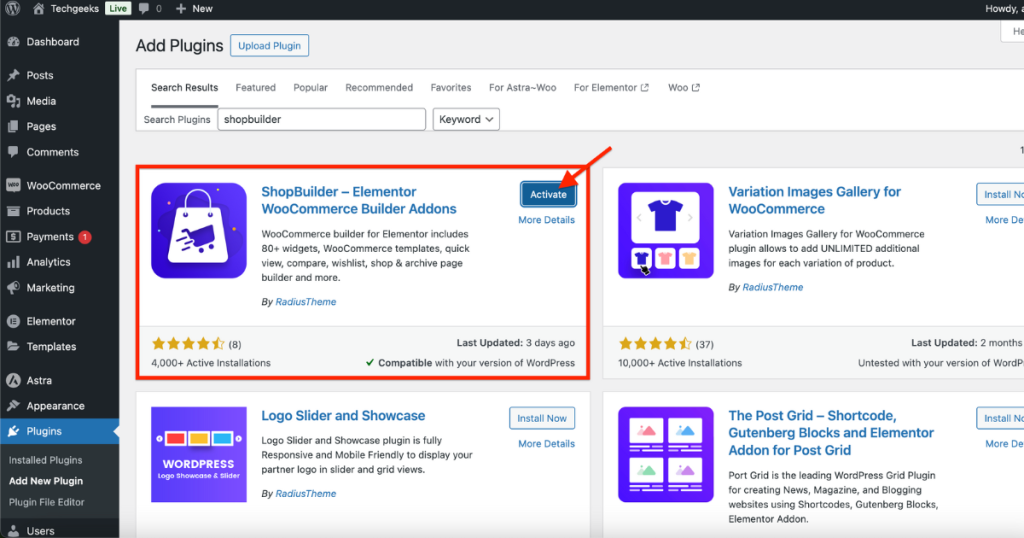Image resolution: width=1024 pixels, height=538 pixels.
Task: Switch to the Favorites tab
Action: 451,87
